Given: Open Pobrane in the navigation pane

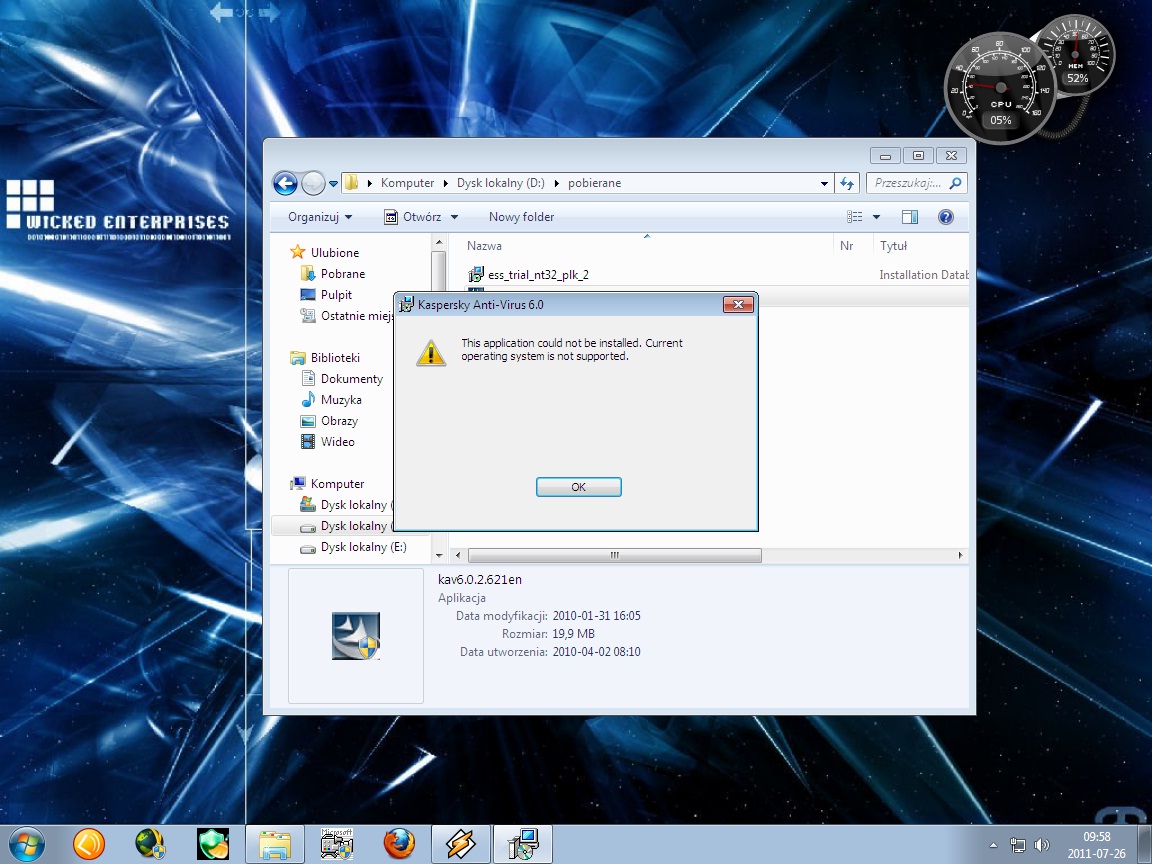Looking at the screenshot, I should tap(342, 274).
